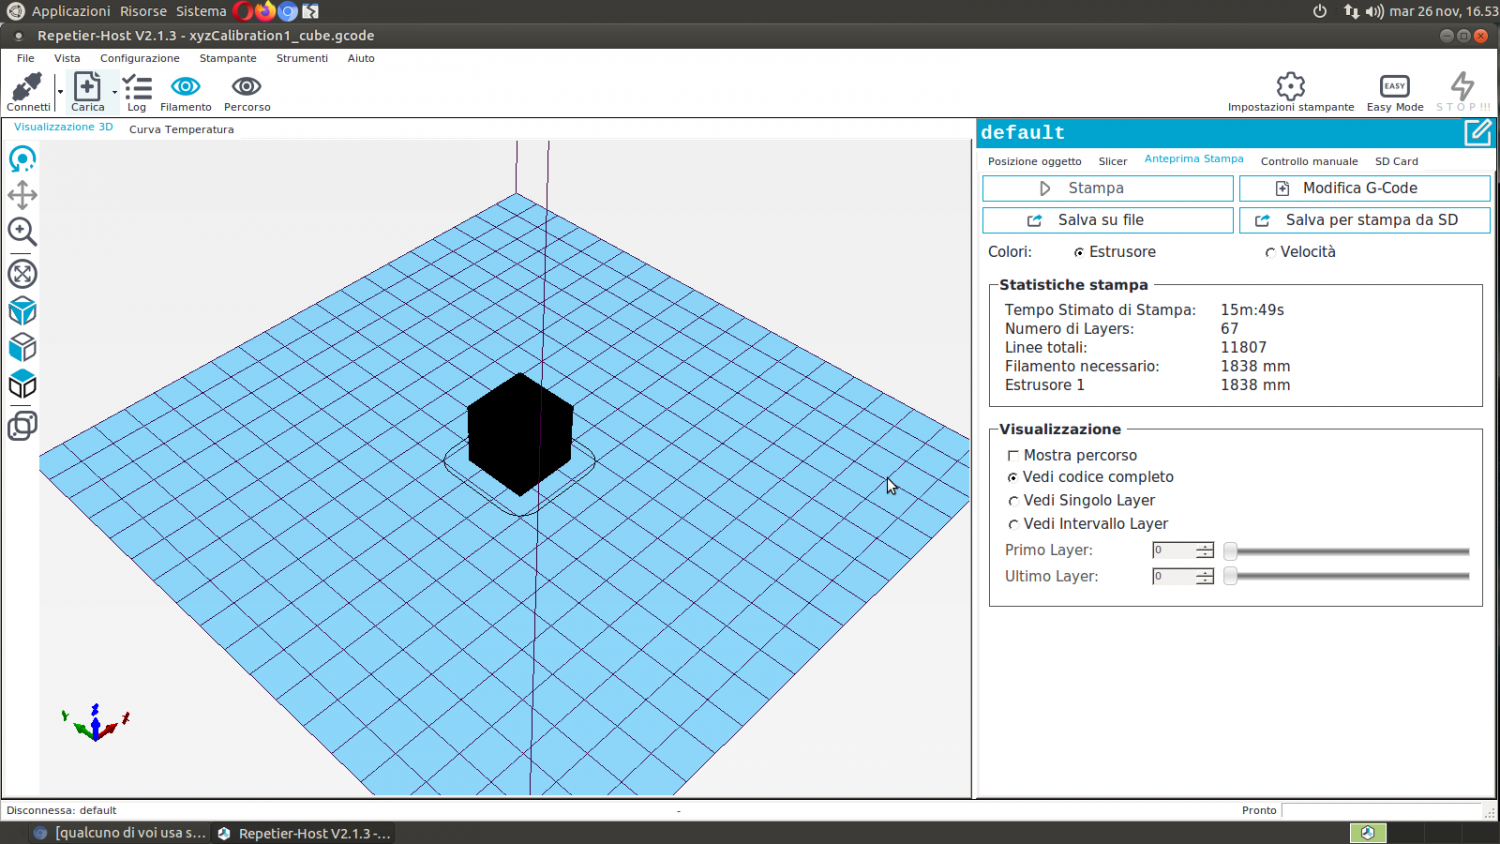The width and height of the screenshot is (1500, 844).
Task: Open the Carica load file icon
Action: (x=87, y=86)
